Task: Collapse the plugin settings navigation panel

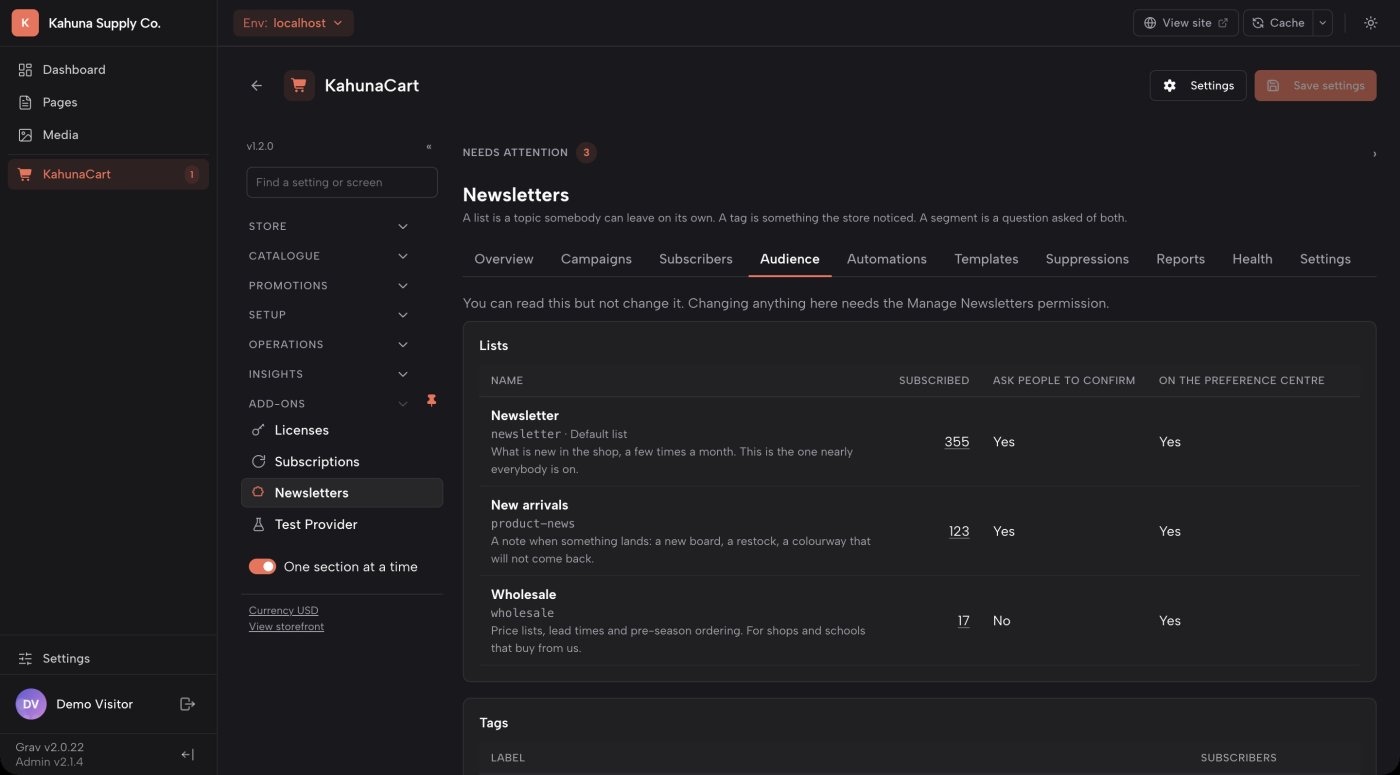Action: [429, 146]
